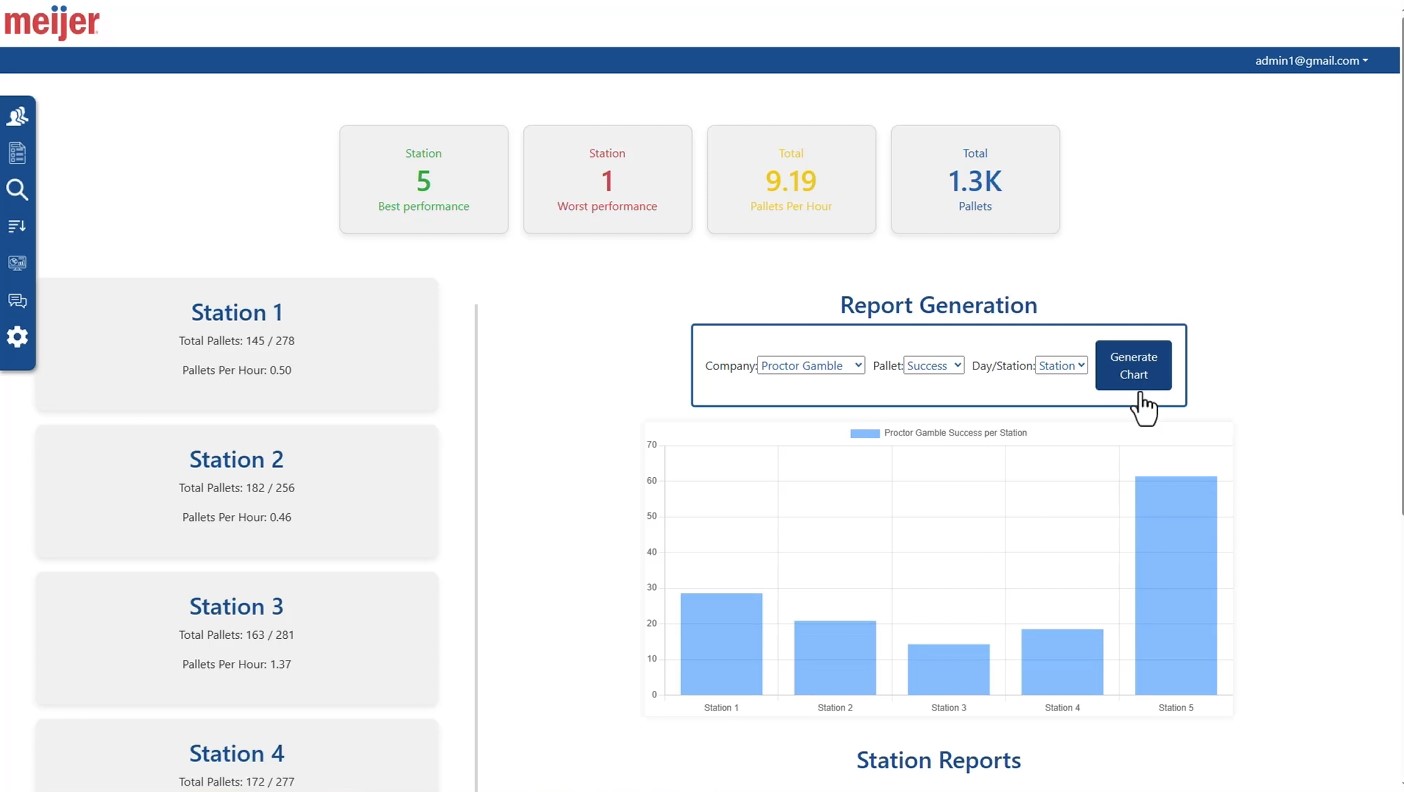
Task: Click 'Total Pallets: 163 / 281' text
Action: pyautogui.click(x=237, y=635)
